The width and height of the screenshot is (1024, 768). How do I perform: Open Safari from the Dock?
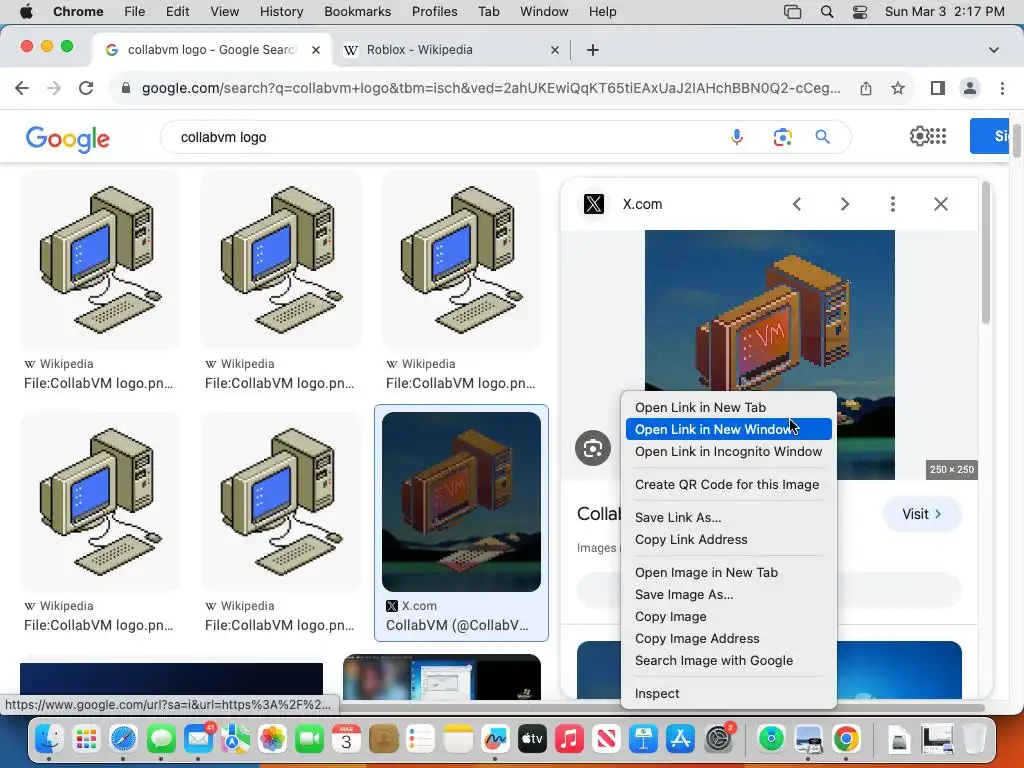pos(123,739)
